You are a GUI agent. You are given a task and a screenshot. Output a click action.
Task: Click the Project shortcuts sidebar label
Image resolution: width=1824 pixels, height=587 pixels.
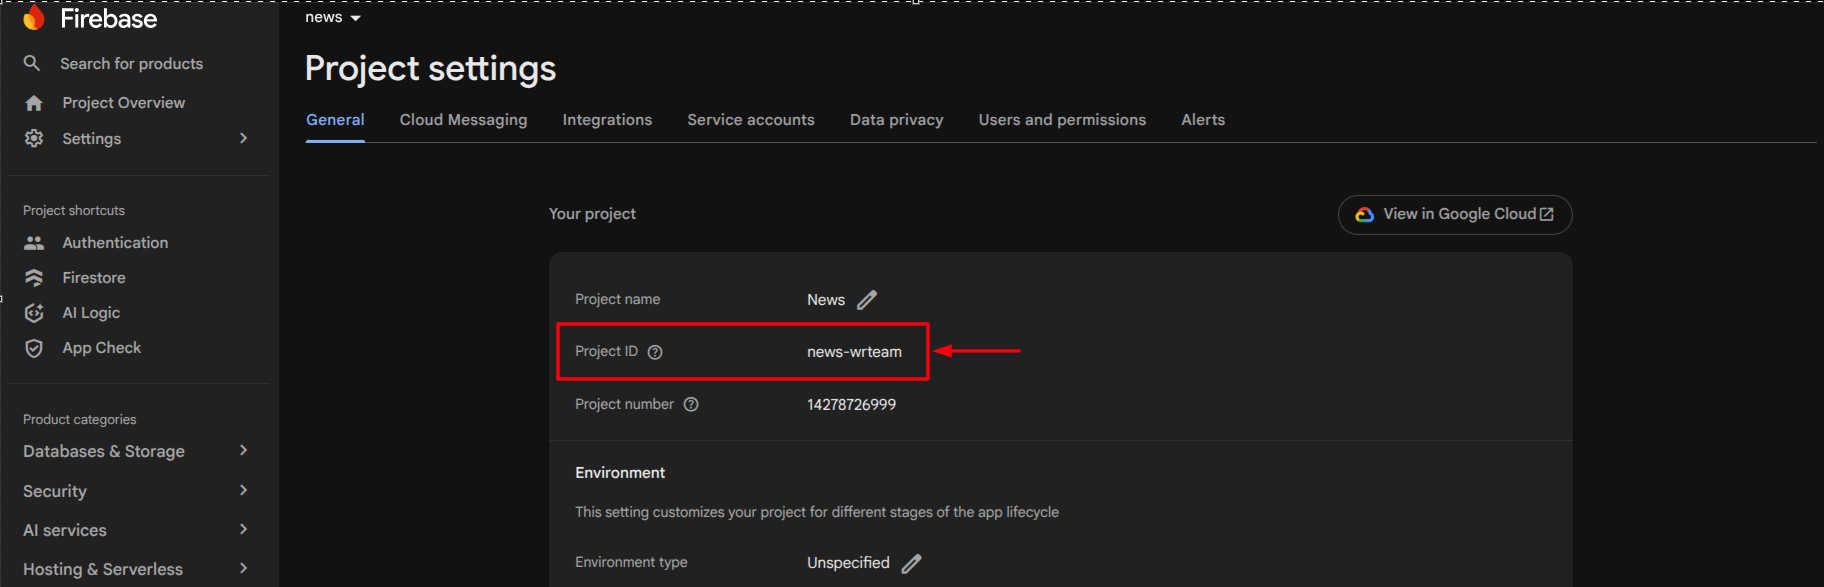coord(74,211)
